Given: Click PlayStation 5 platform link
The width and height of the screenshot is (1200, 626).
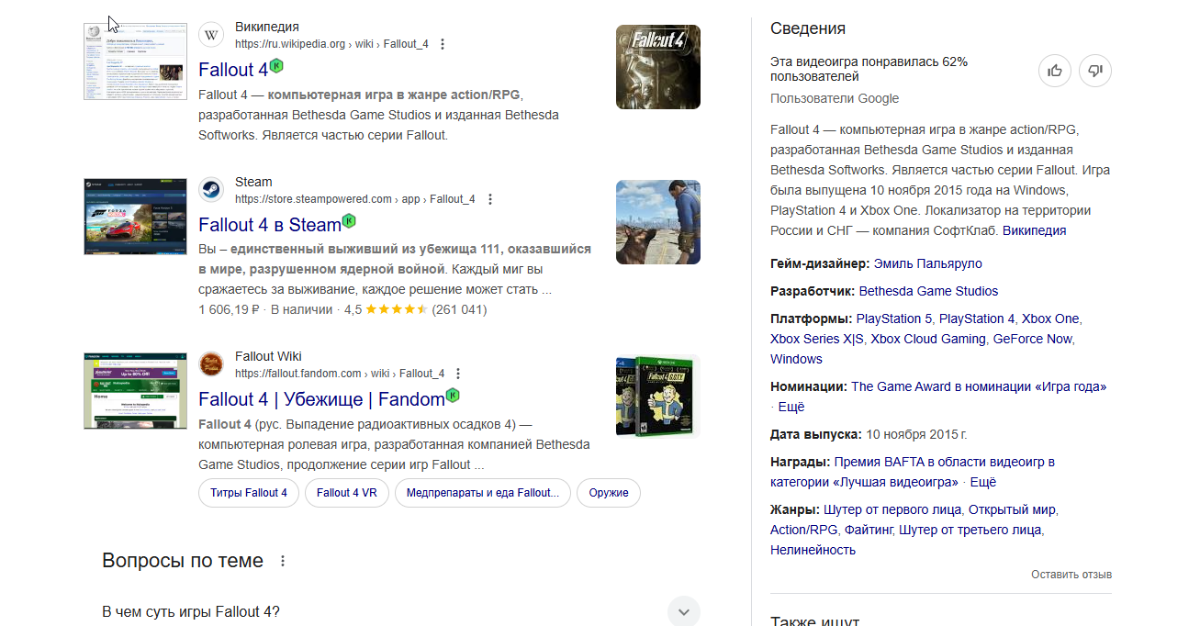Looking at the screenshot, I should (894, 319).
